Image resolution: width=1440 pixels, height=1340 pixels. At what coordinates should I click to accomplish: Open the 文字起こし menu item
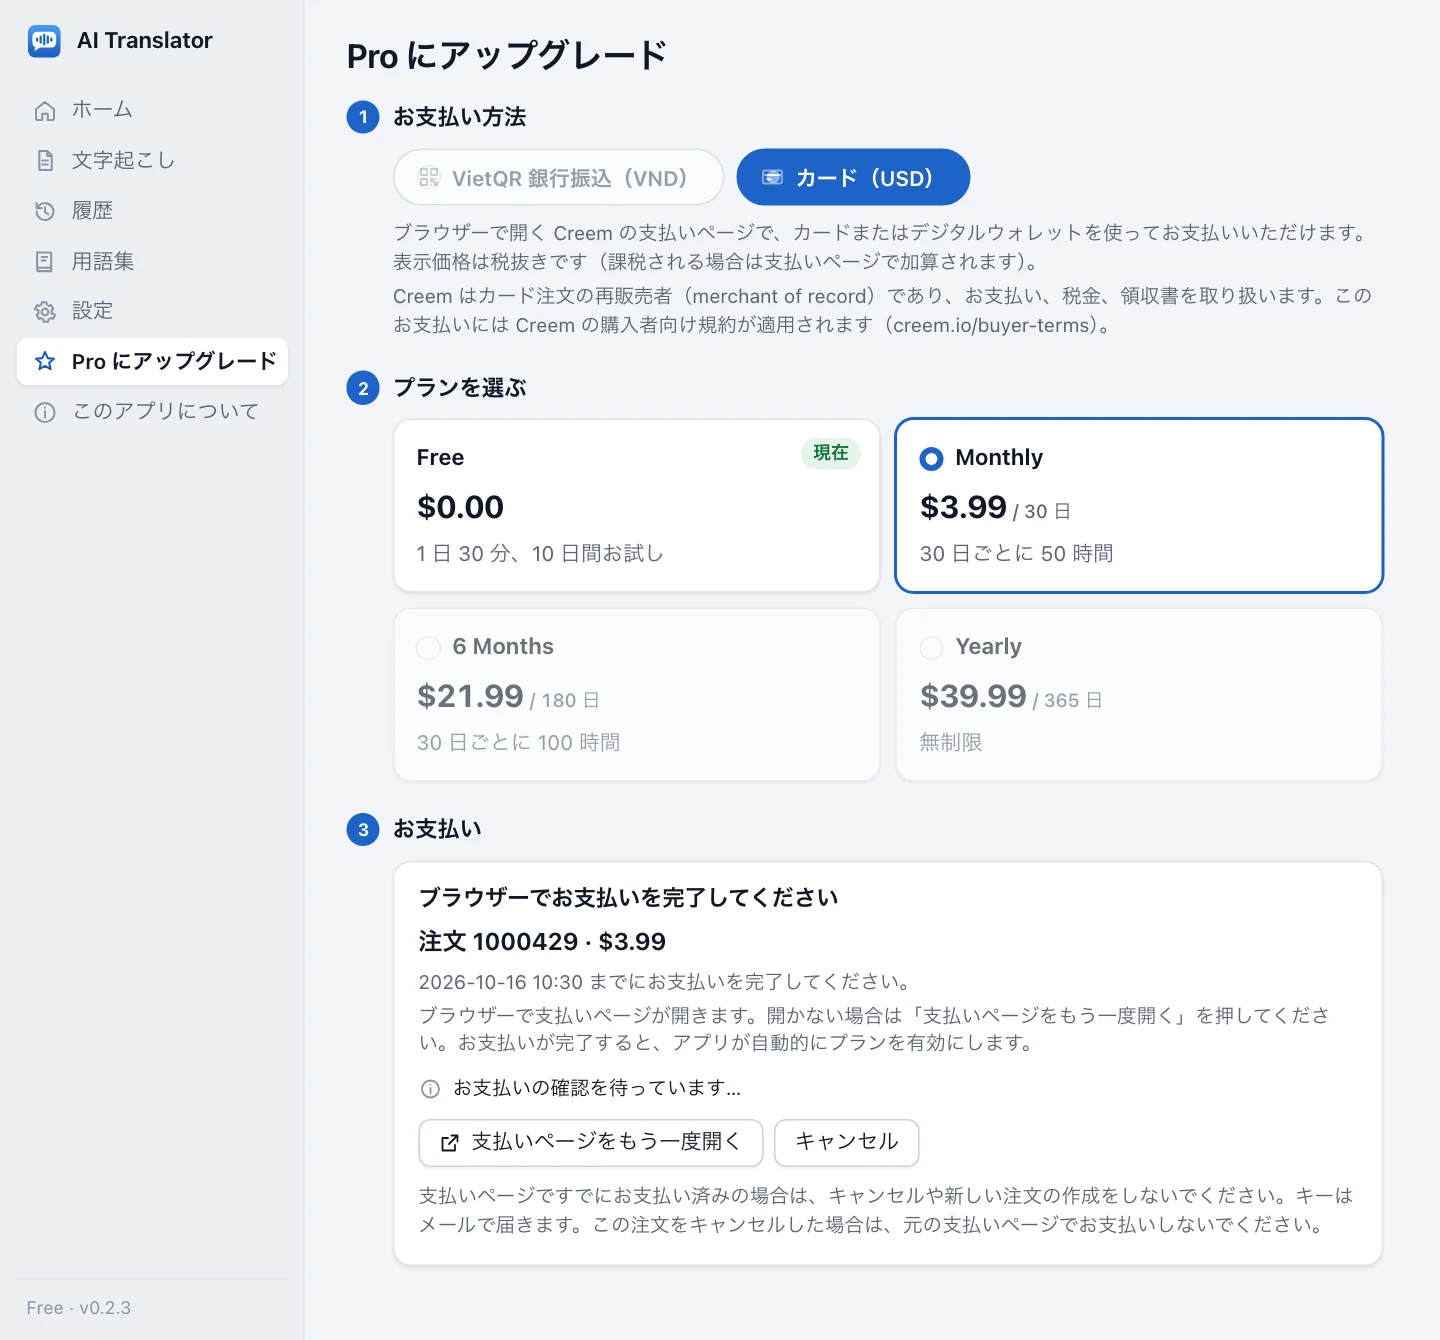152,160
